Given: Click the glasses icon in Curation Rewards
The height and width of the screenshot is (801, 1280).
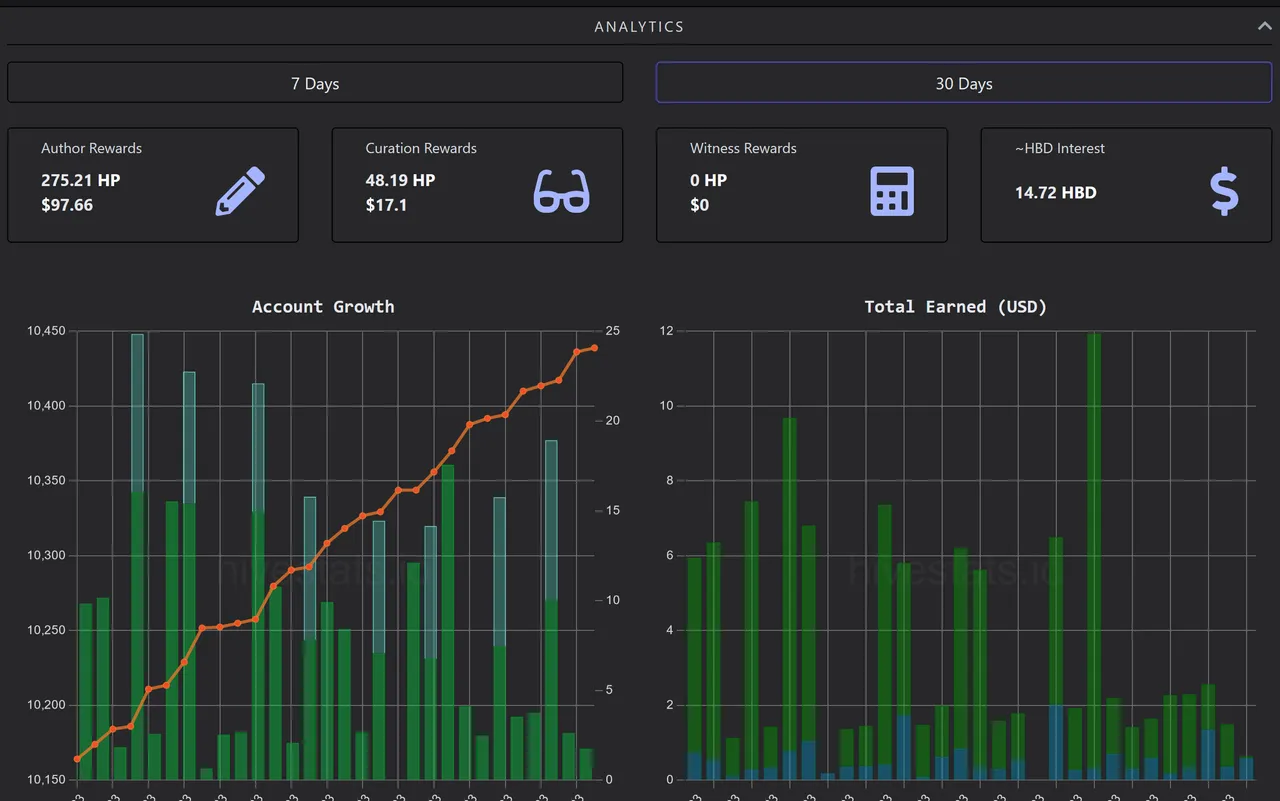Looking at the screenshot, I should (561, 191).
